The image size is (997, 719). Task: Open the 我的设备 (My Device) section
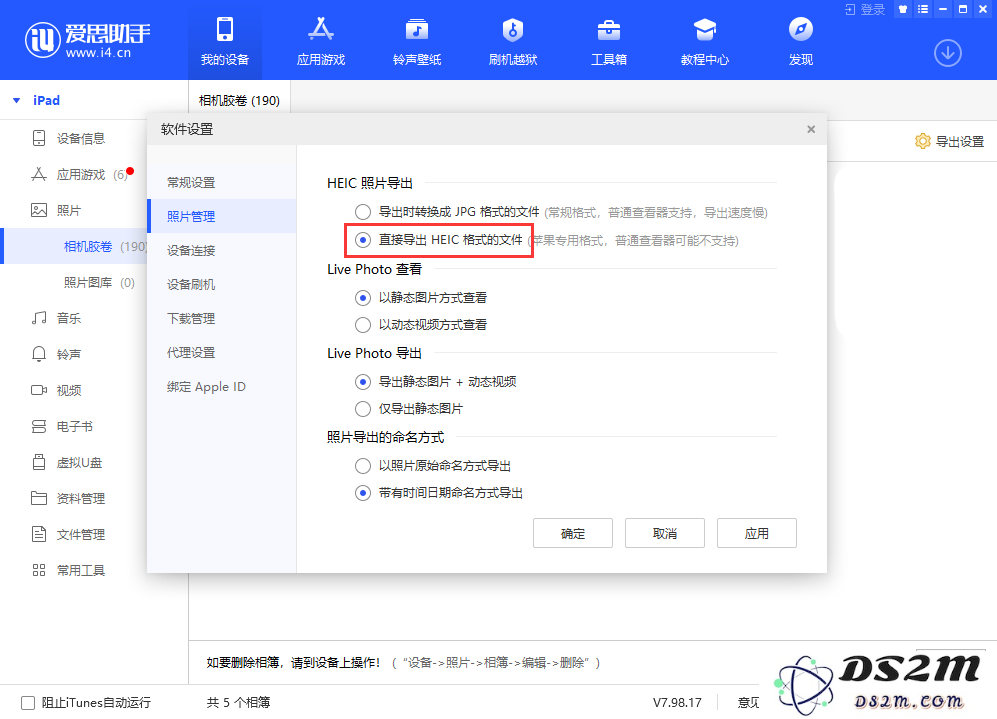(224, 41)
